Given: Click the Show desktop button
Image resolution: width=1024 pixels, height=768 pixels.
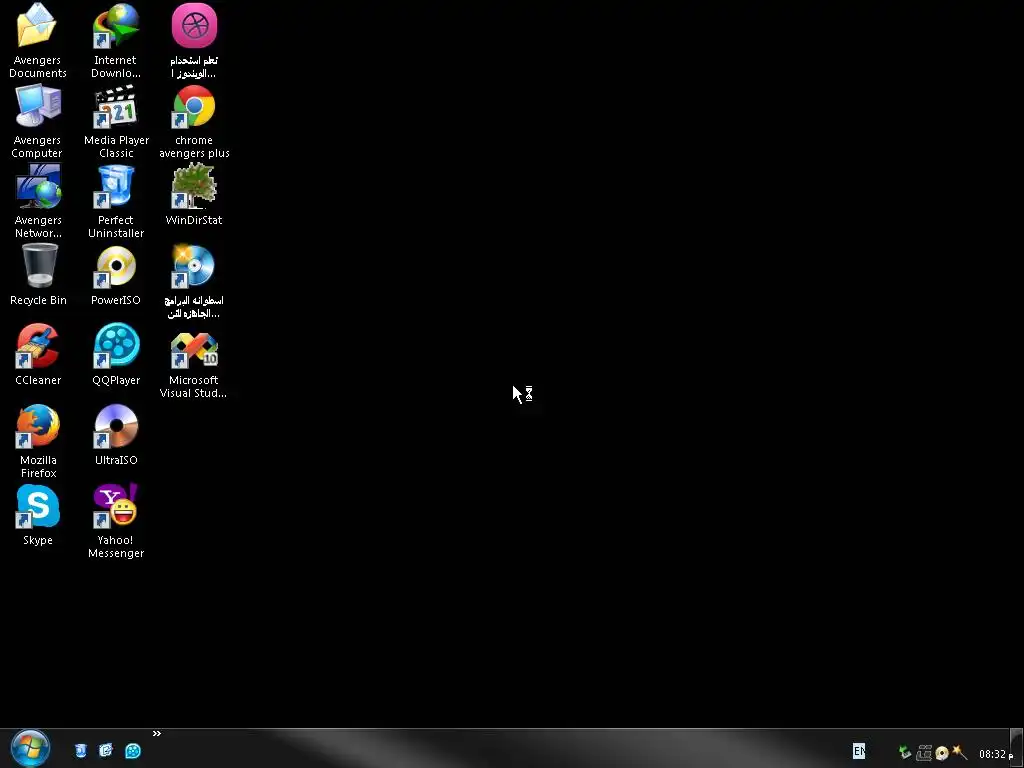Looking at the screenshot, I should pyautogui.click(x=1016, y=748).
